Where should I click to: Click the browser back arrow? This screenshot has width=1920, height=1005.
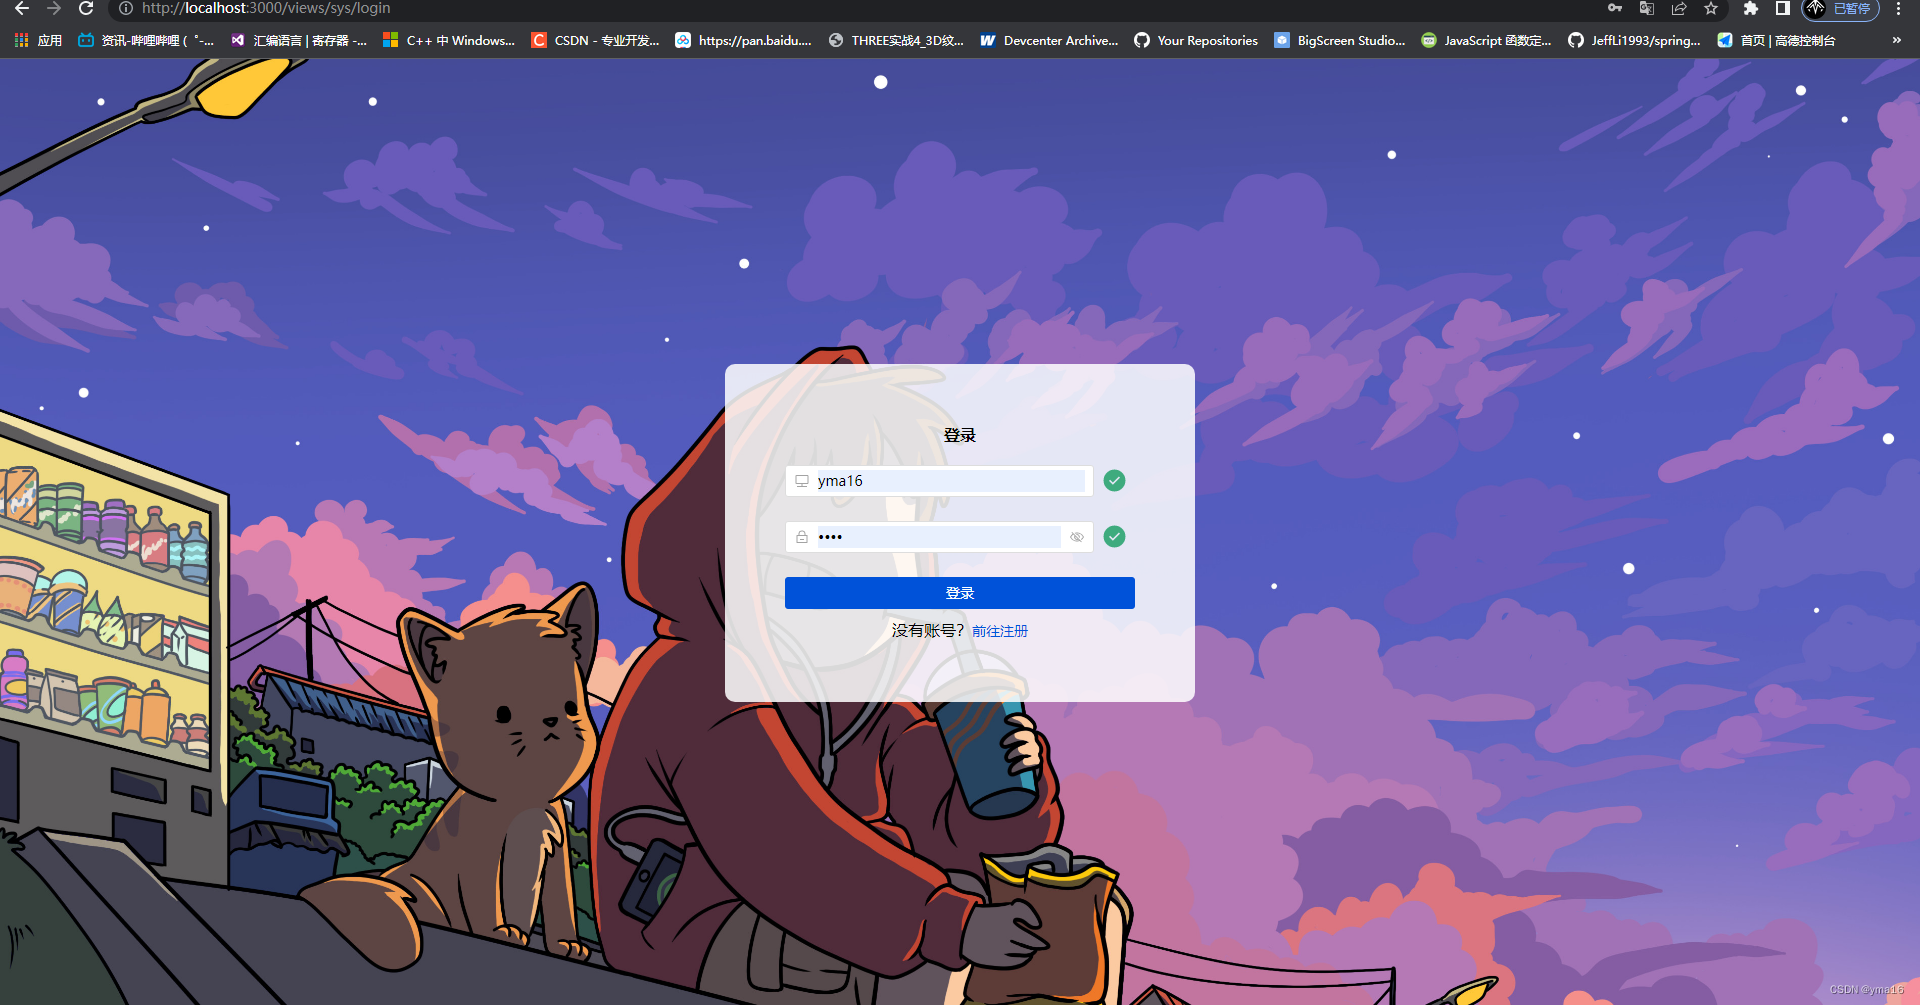tap(22, 8)
